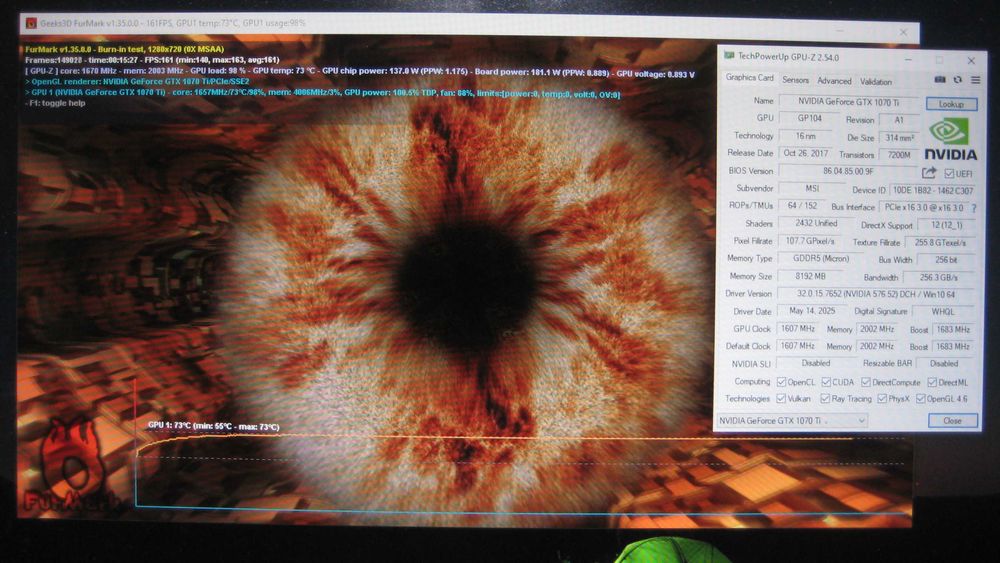Screen dimensions: 1000x563
Task: Close the GPU-Z window with X
Action: pyautogui.click(x=971, y=61)
